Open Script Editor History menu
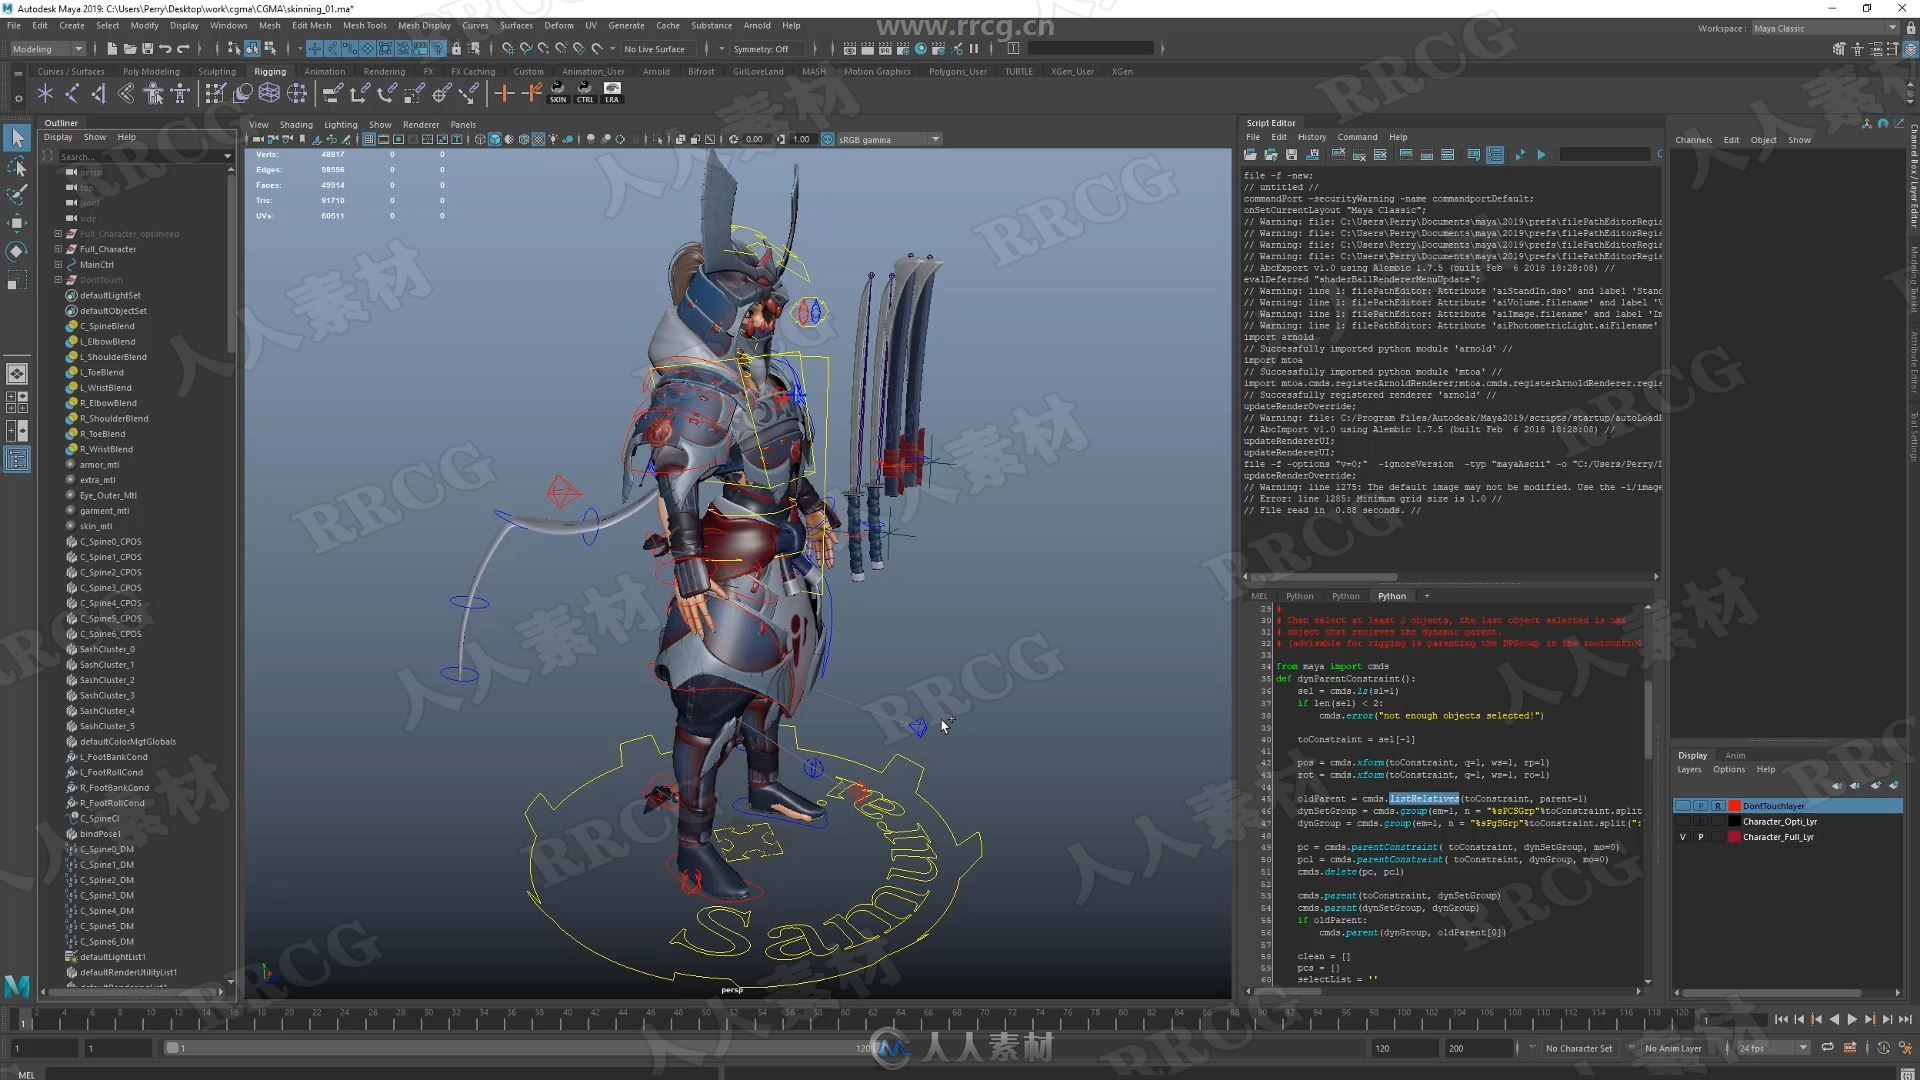This screenshot has width=1920, height=1080. pos(1311,137)
